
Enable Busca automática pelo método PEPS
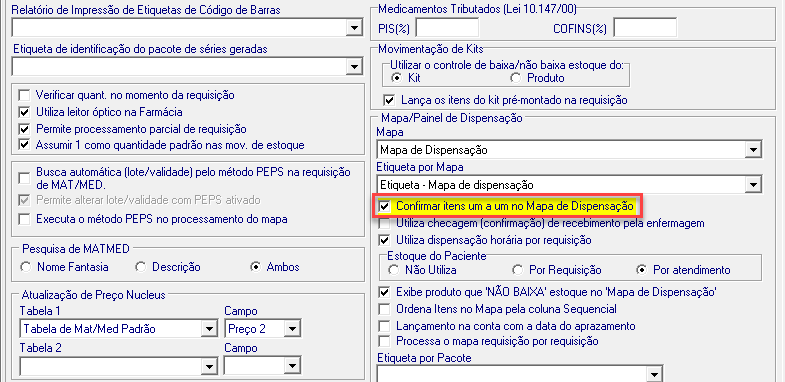point(24,178)
